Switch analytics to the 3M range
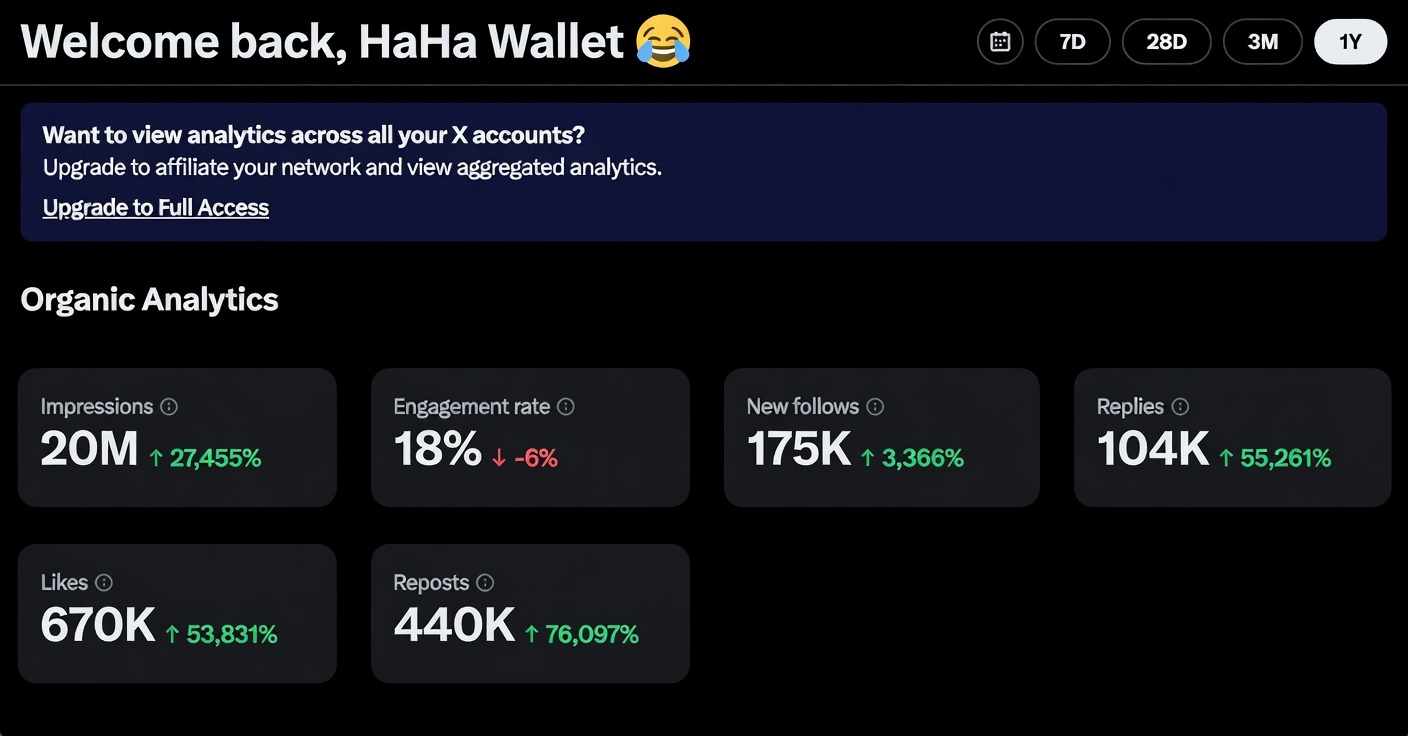Image resolution: width=1408 pixels, height=736 pixels. click(x=1262, y=41)
